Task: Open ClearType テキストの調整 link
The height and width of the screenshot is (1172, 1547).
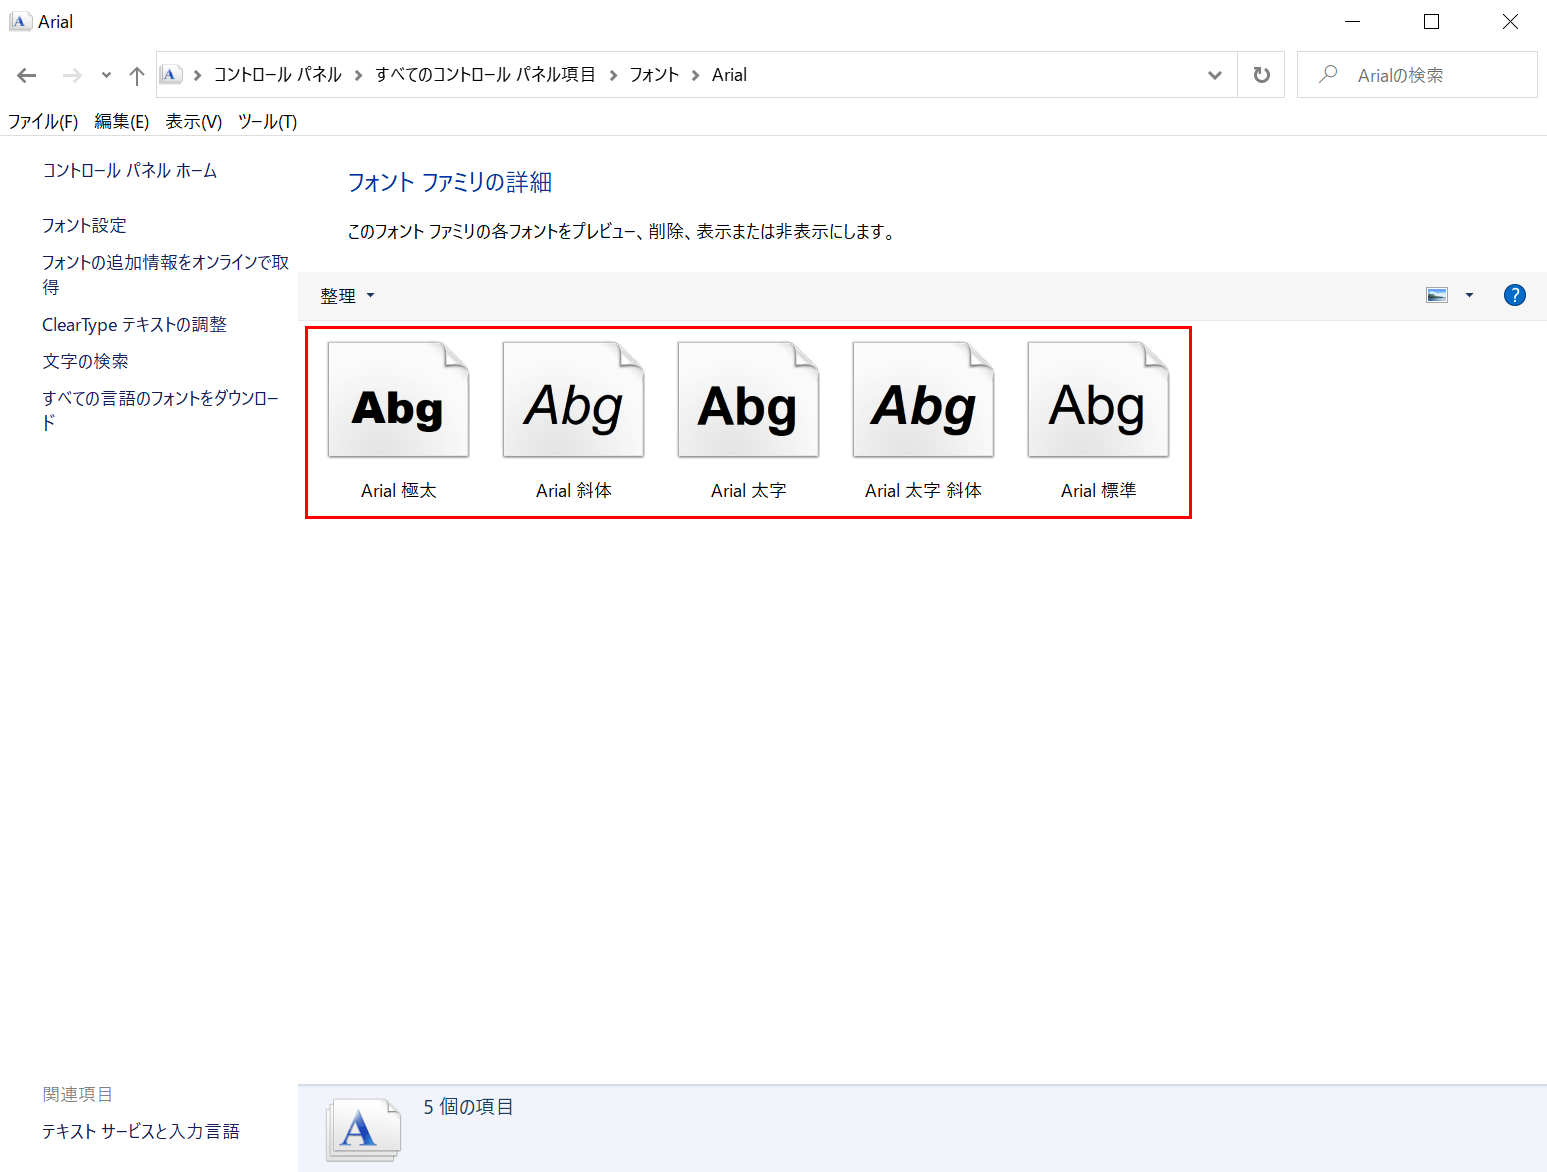Action: (134, 325)
